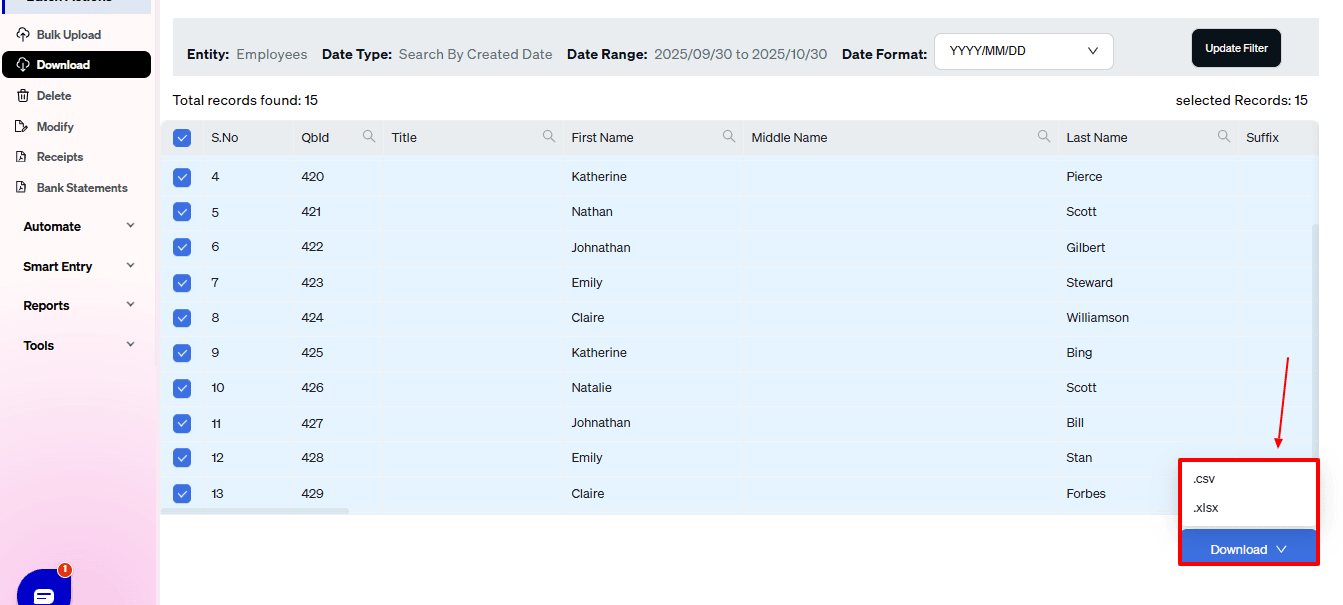Click the Bank Statements icon
This screenshot has width=1343, height=605.
tap(23, 188)
